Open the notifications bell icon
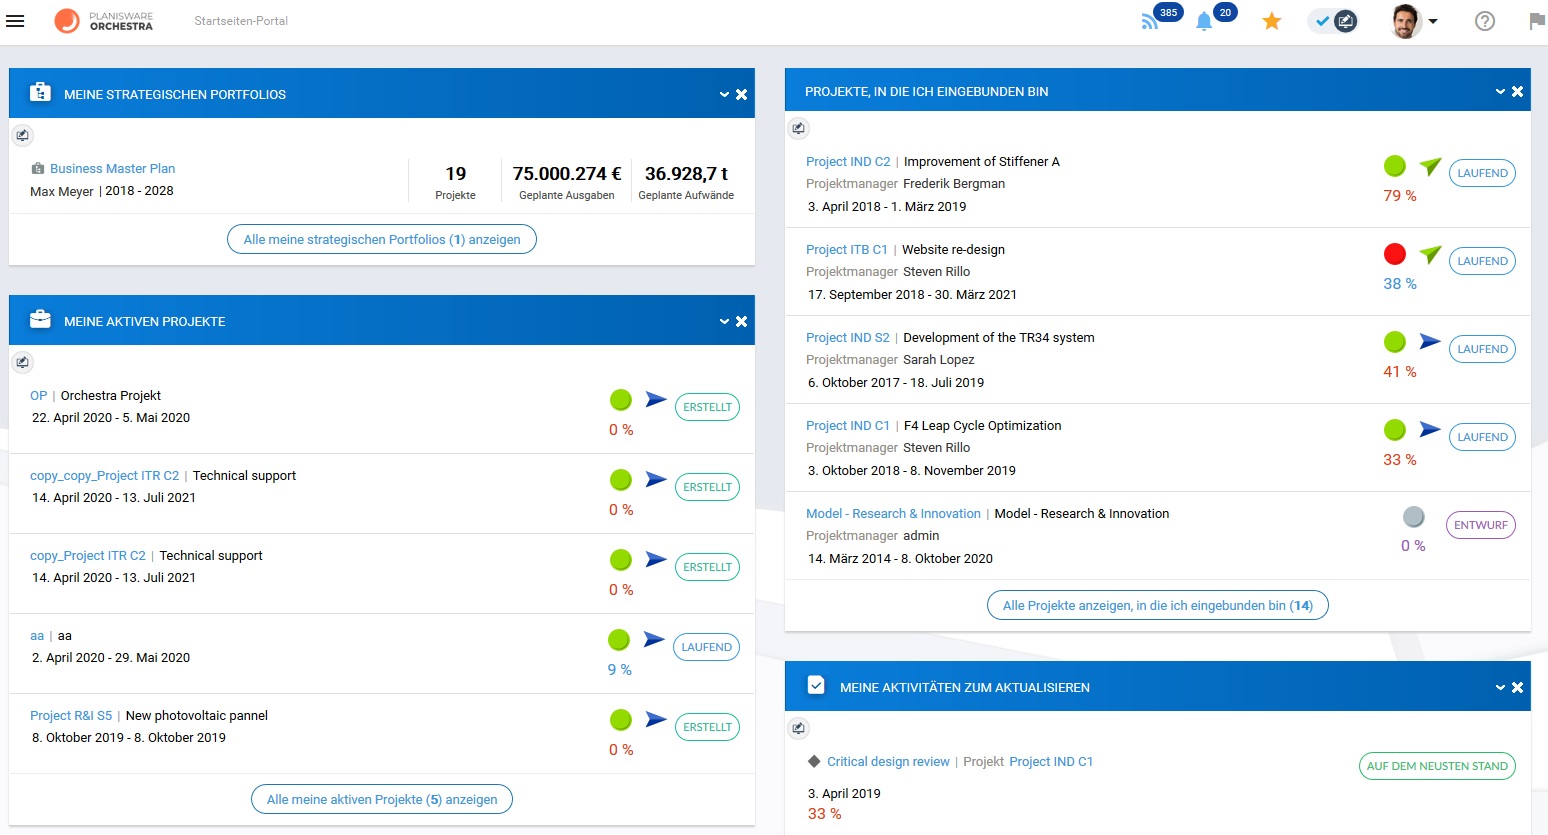 coord(1204,21)
